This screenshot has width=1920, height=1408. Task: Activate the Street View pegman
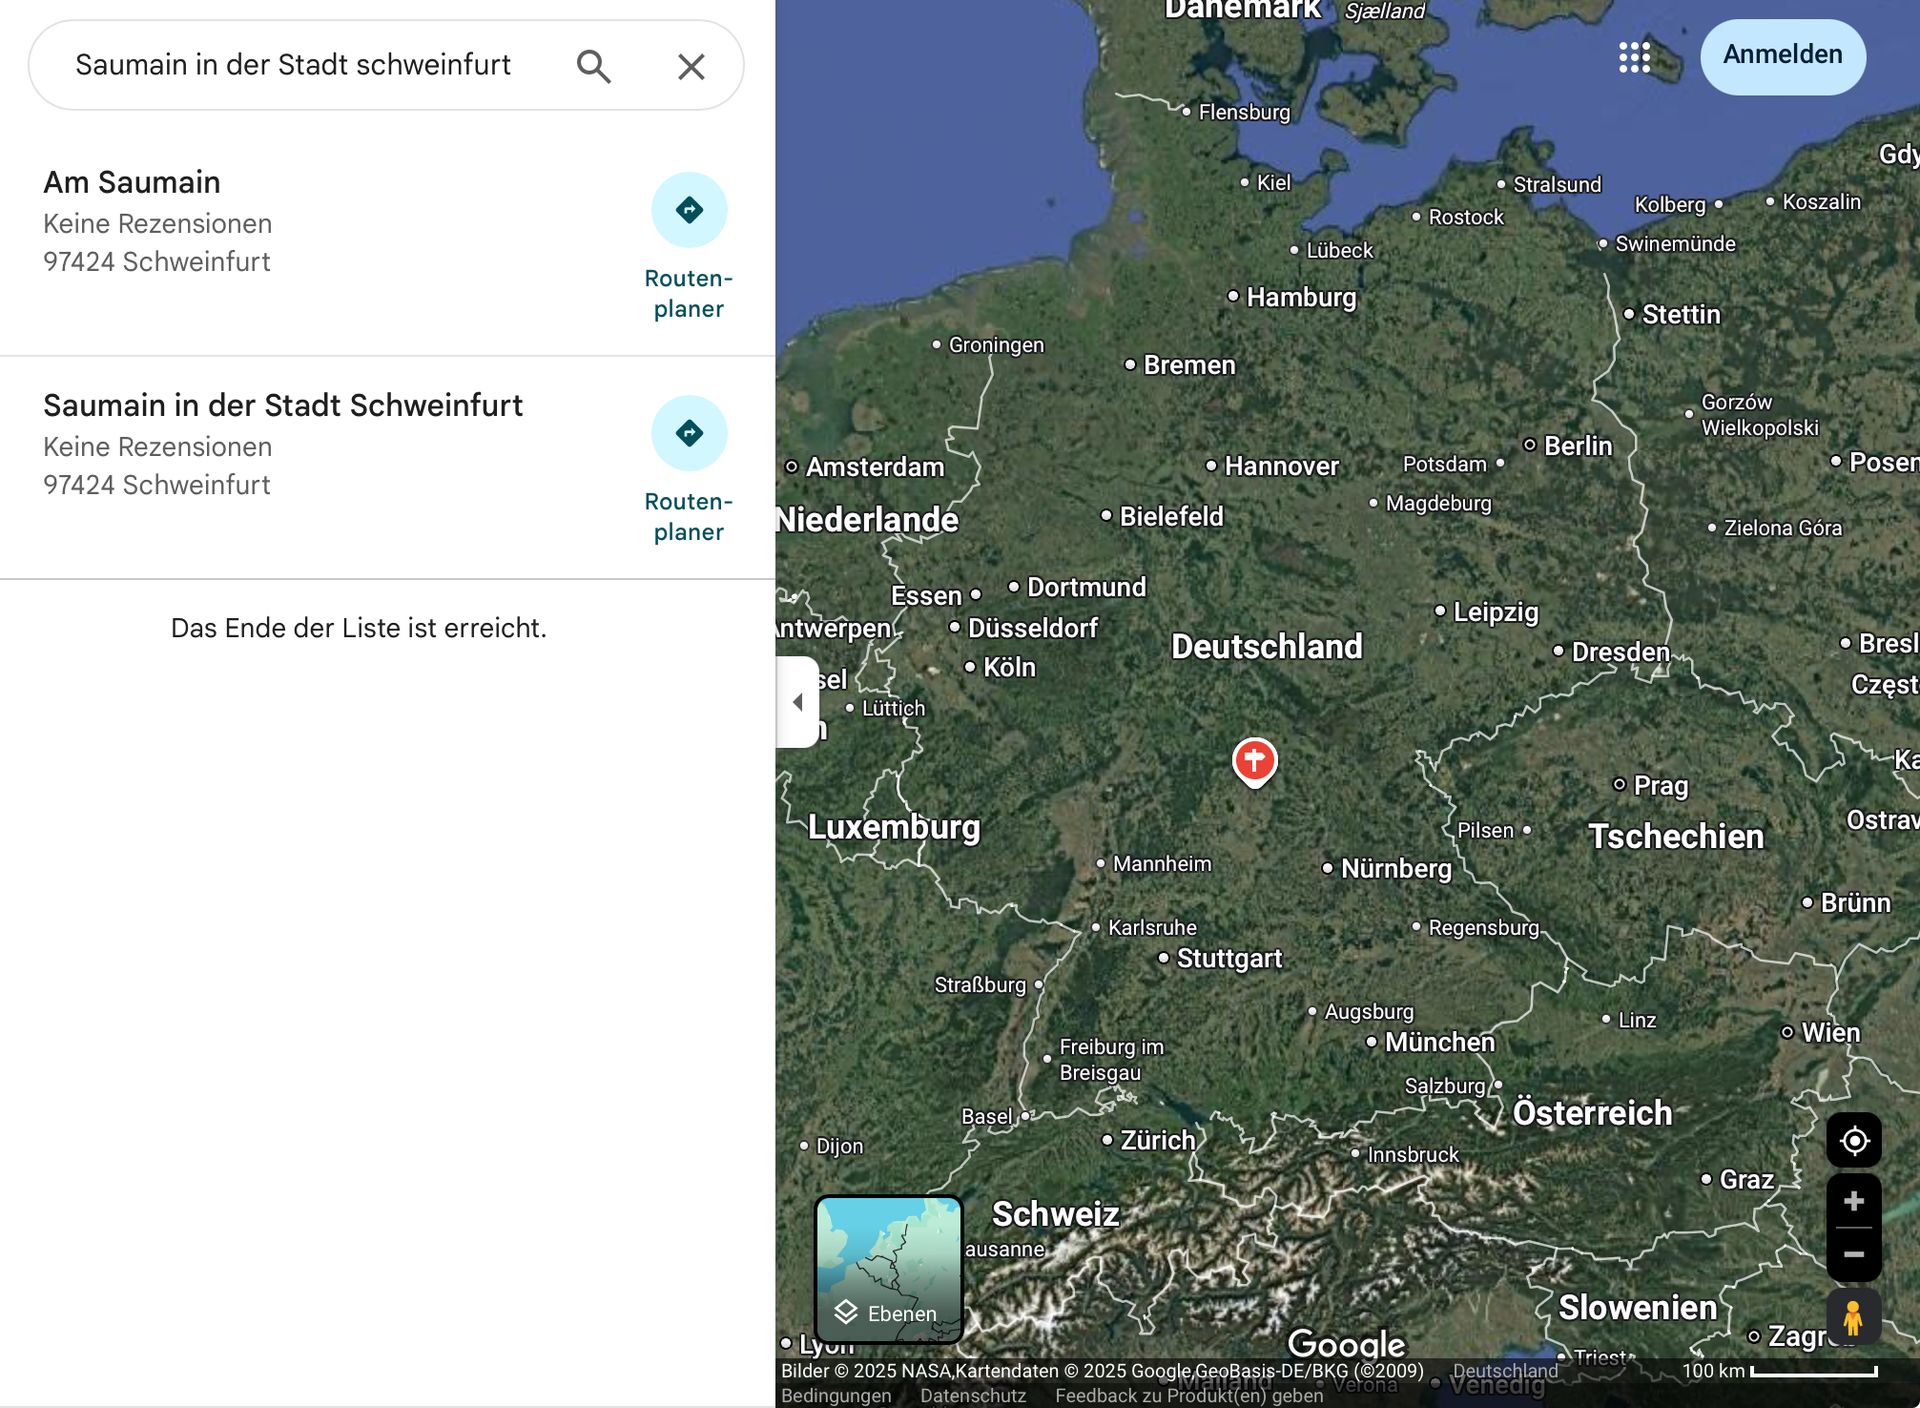pos(1853,1317)
